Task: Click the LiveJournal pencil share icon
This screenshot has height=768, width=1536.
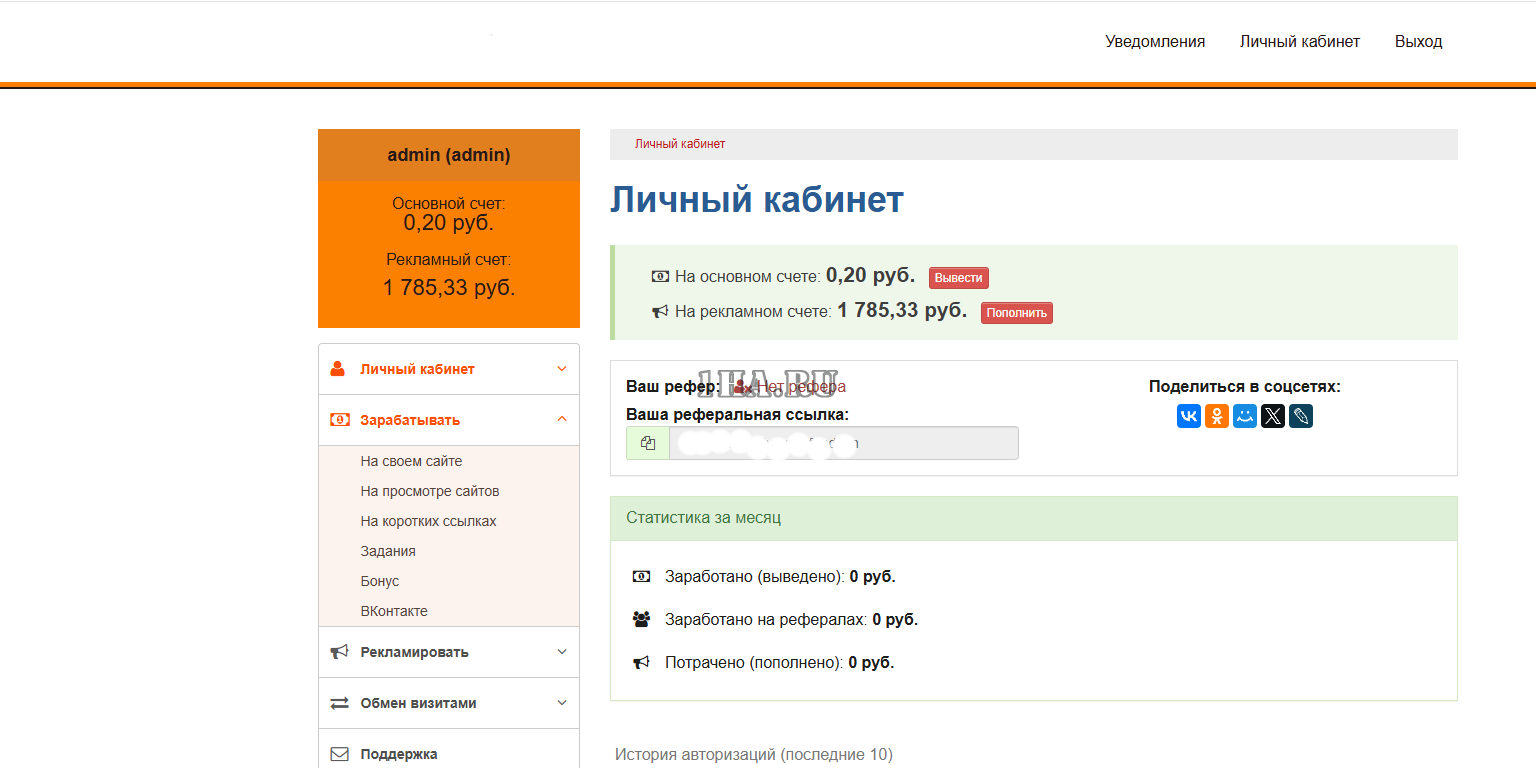Action: coord(1301,416)
